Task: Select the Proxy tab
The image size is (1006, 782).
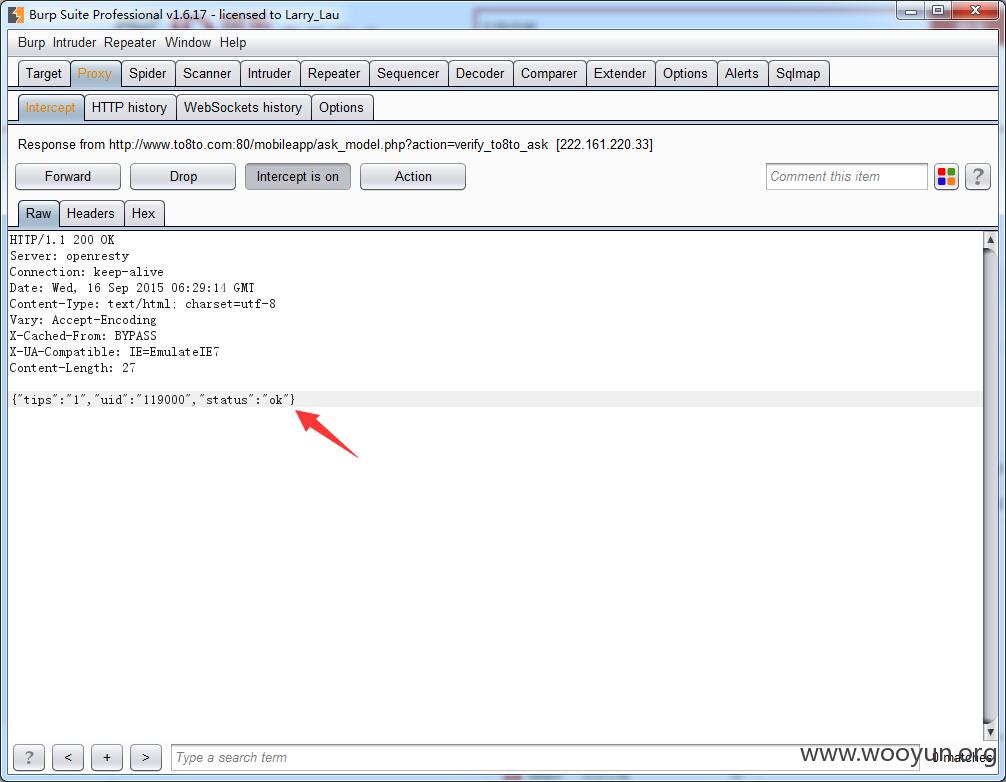Action: [95, 74]
